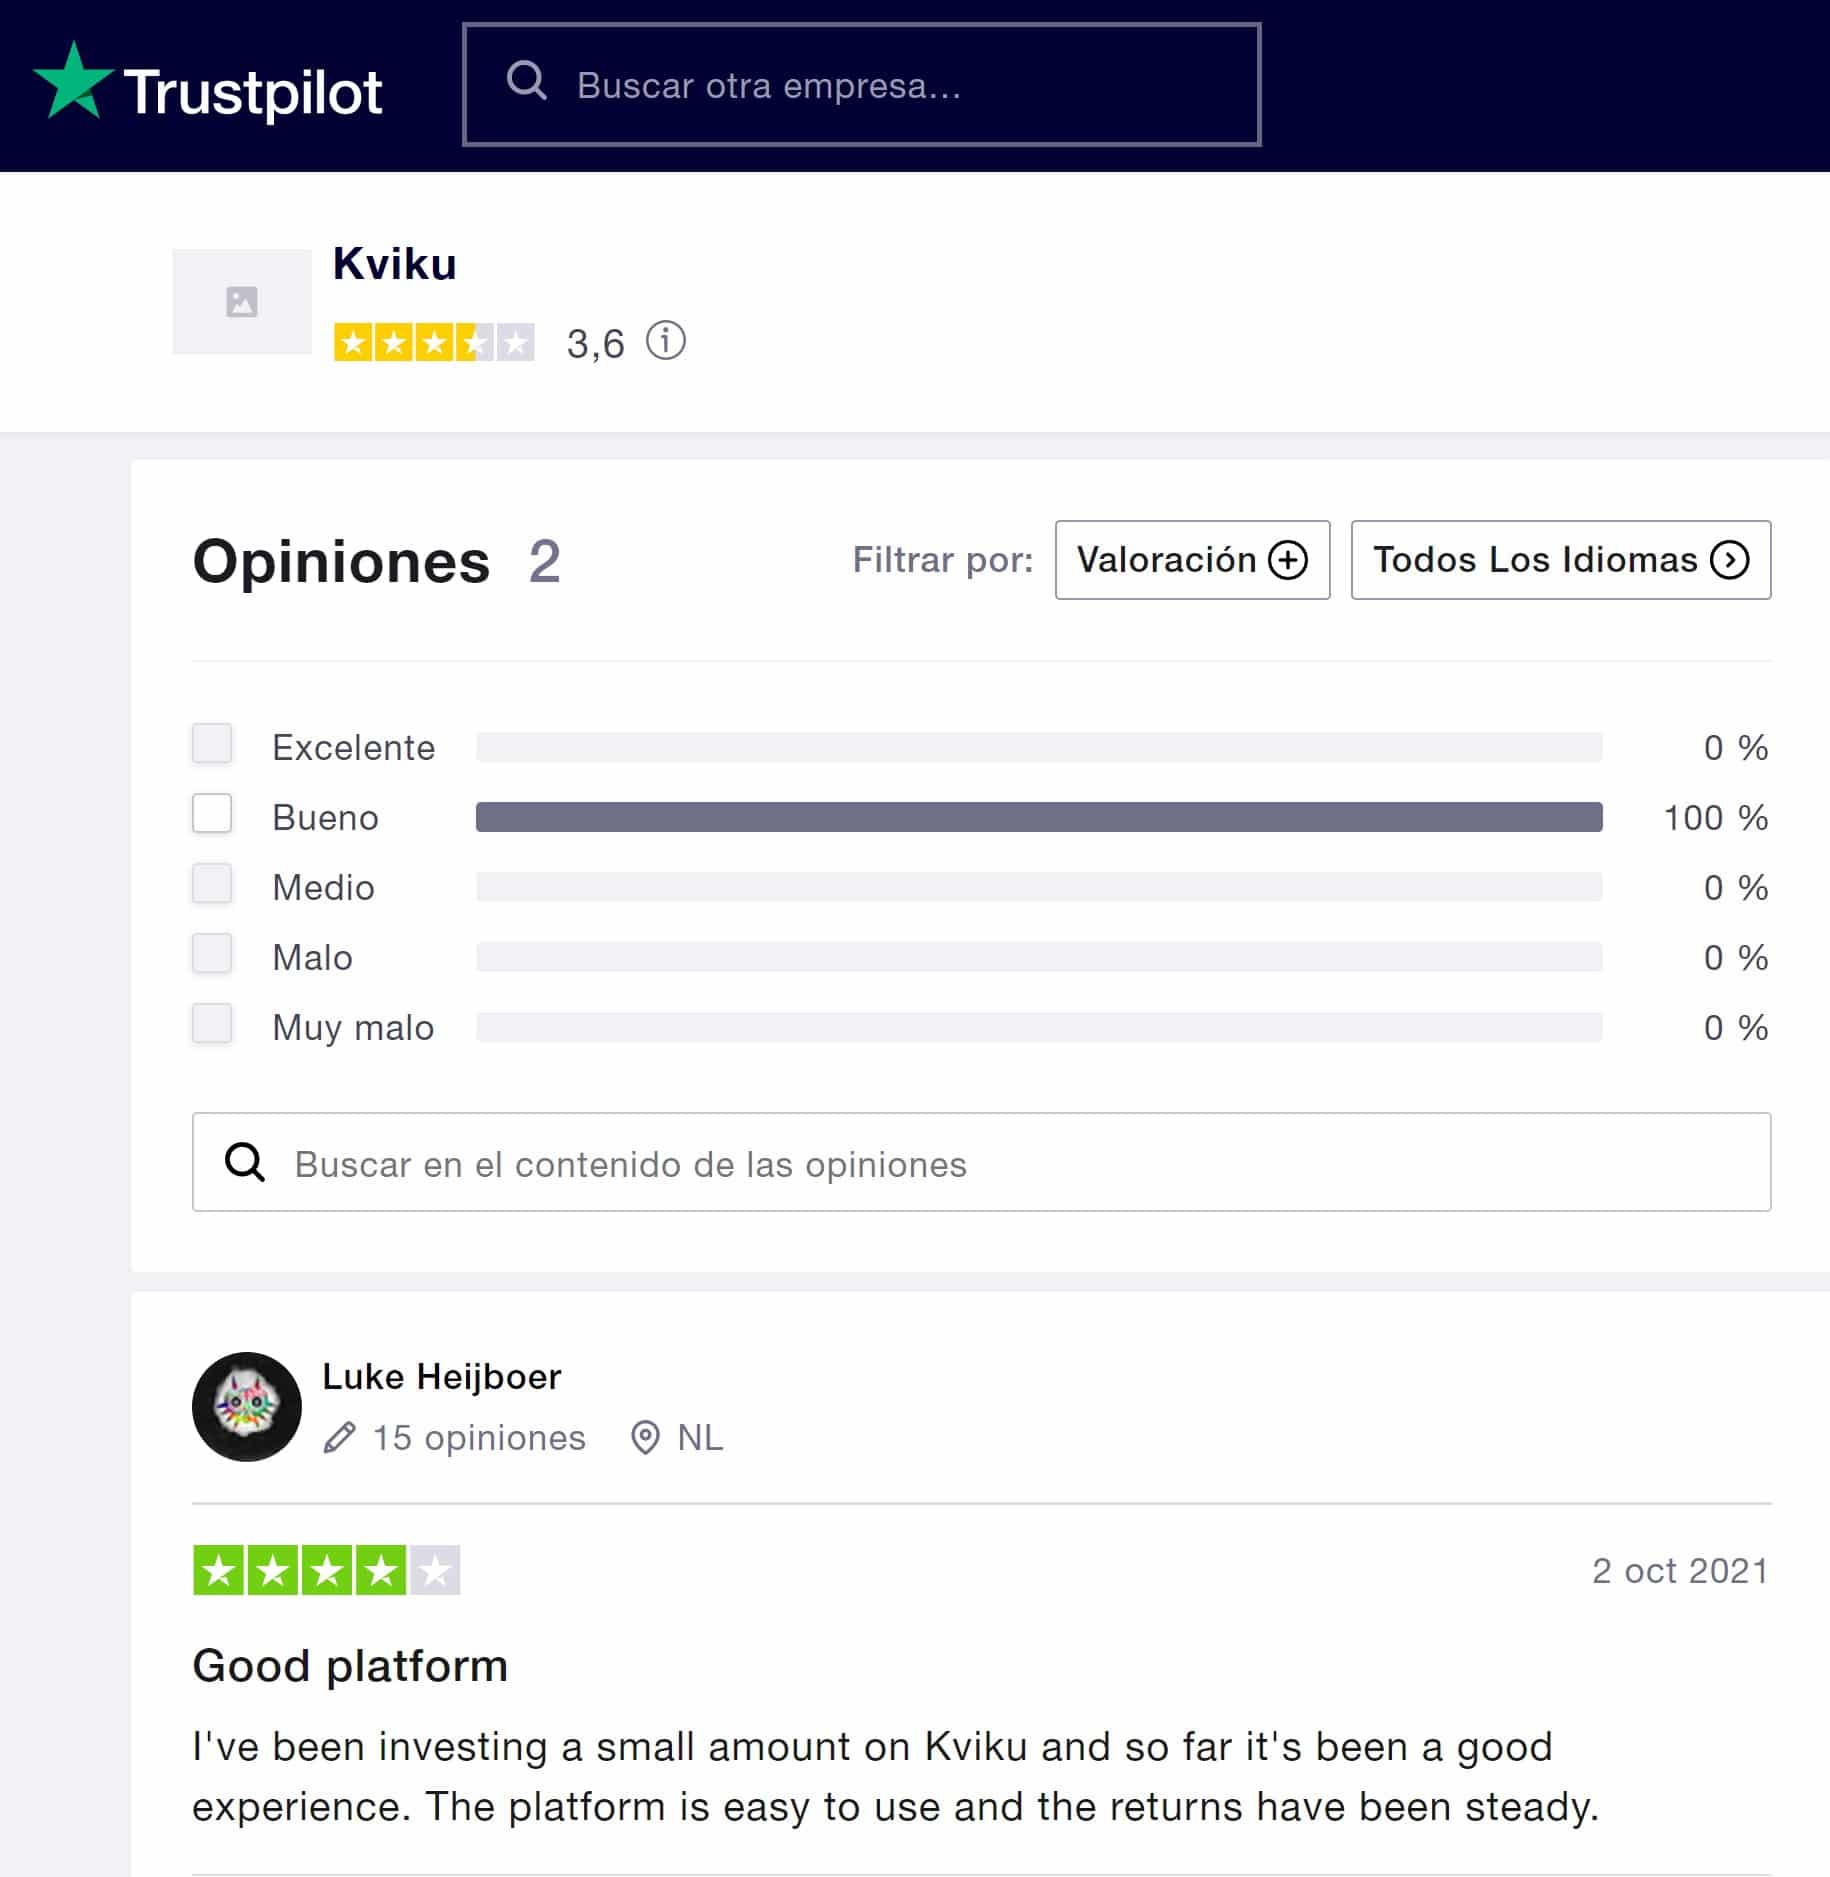Click the location pin icon beside NL
This screenshot has height=1877, width=1830.
point(645,1438)
